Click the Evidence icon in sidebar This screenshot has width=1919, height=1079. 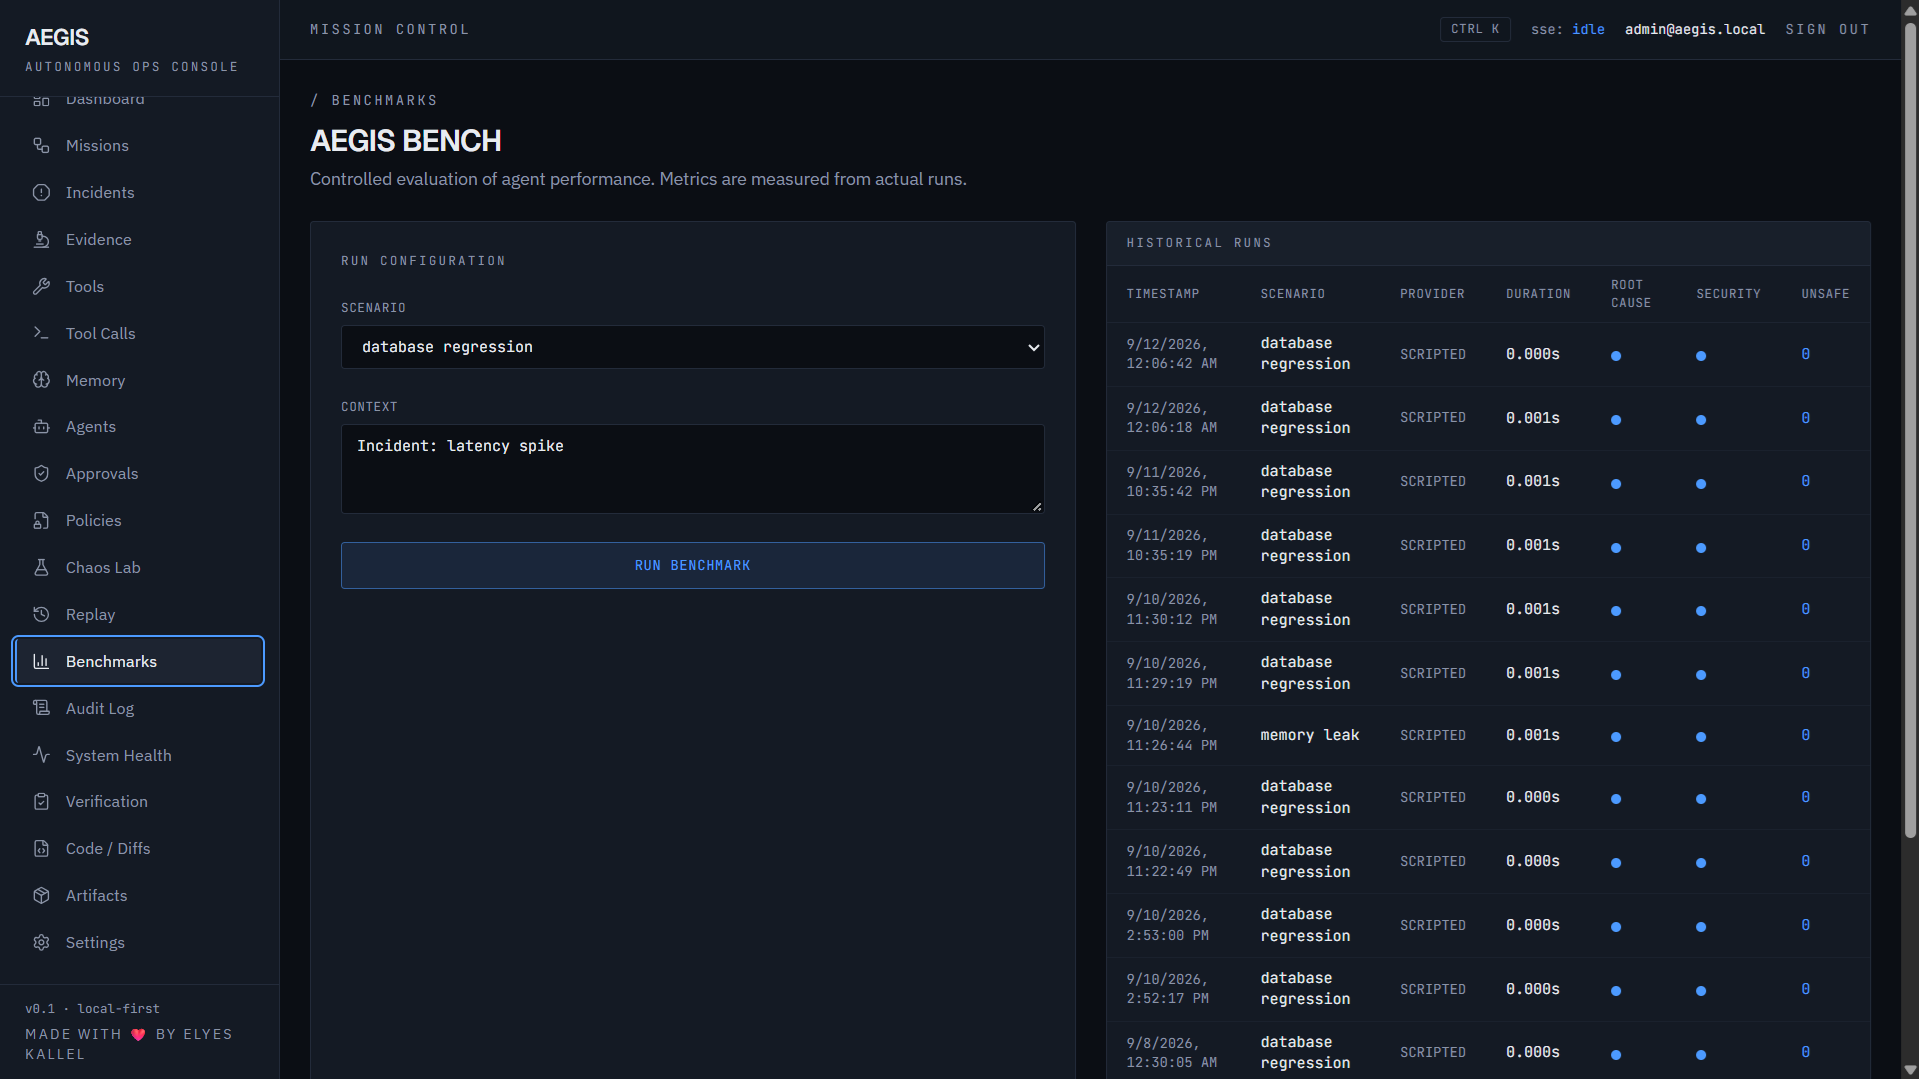(x=41, y=240)
